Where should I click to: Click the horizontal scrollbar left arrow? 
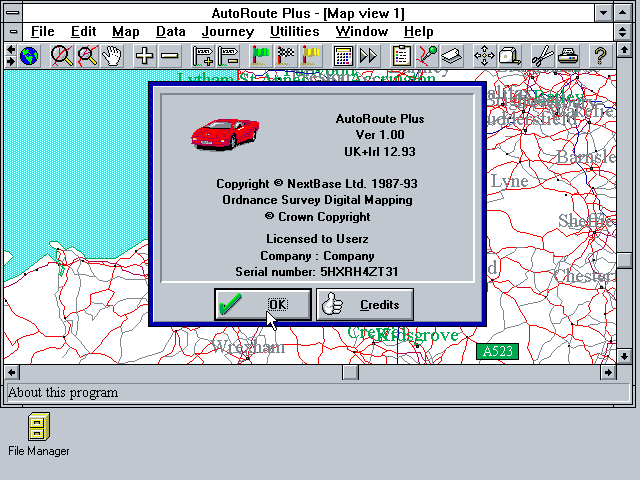[12, 372]
